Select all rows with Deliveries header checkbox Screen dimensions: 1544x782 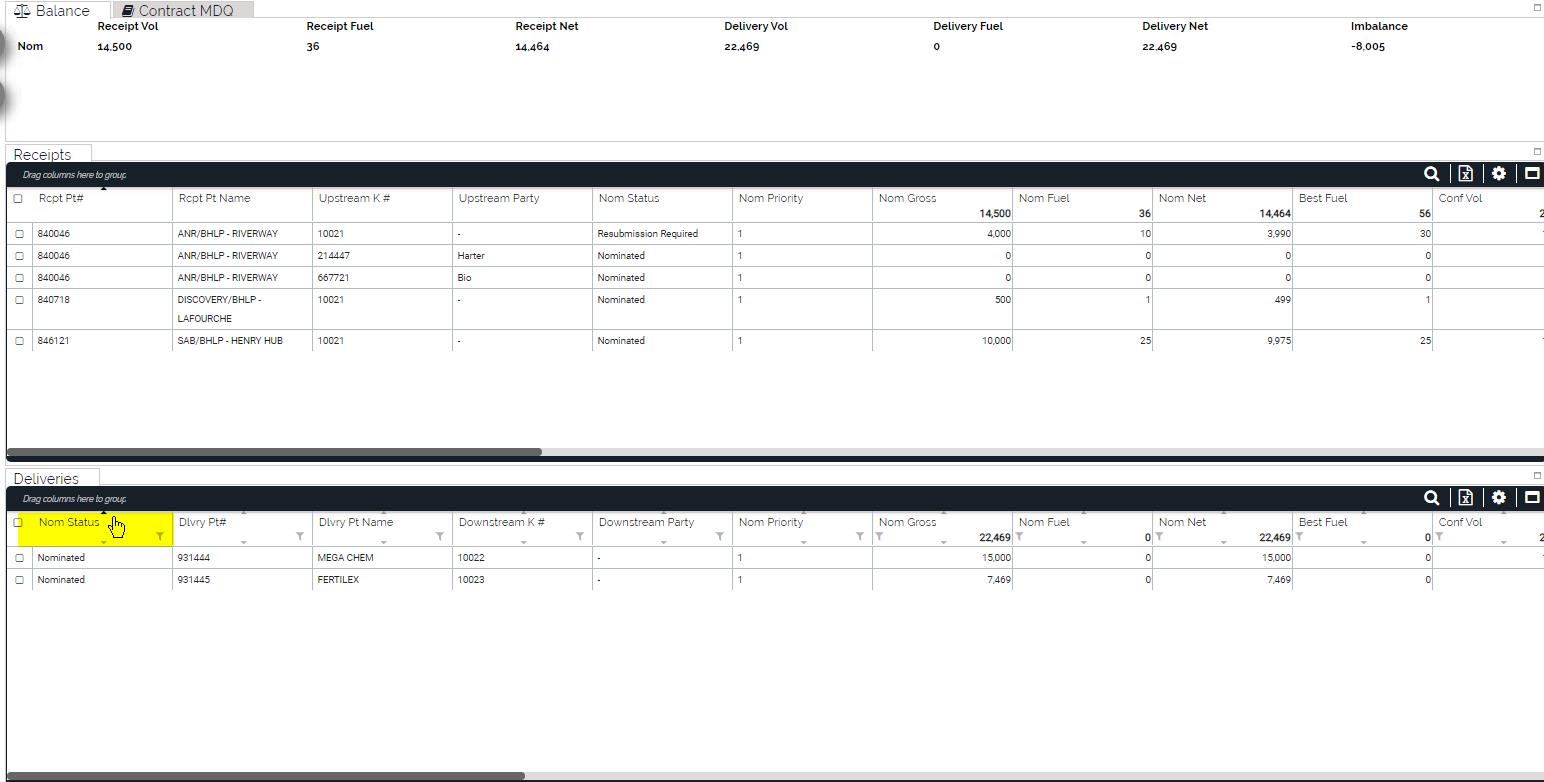(x=18, y=522)
